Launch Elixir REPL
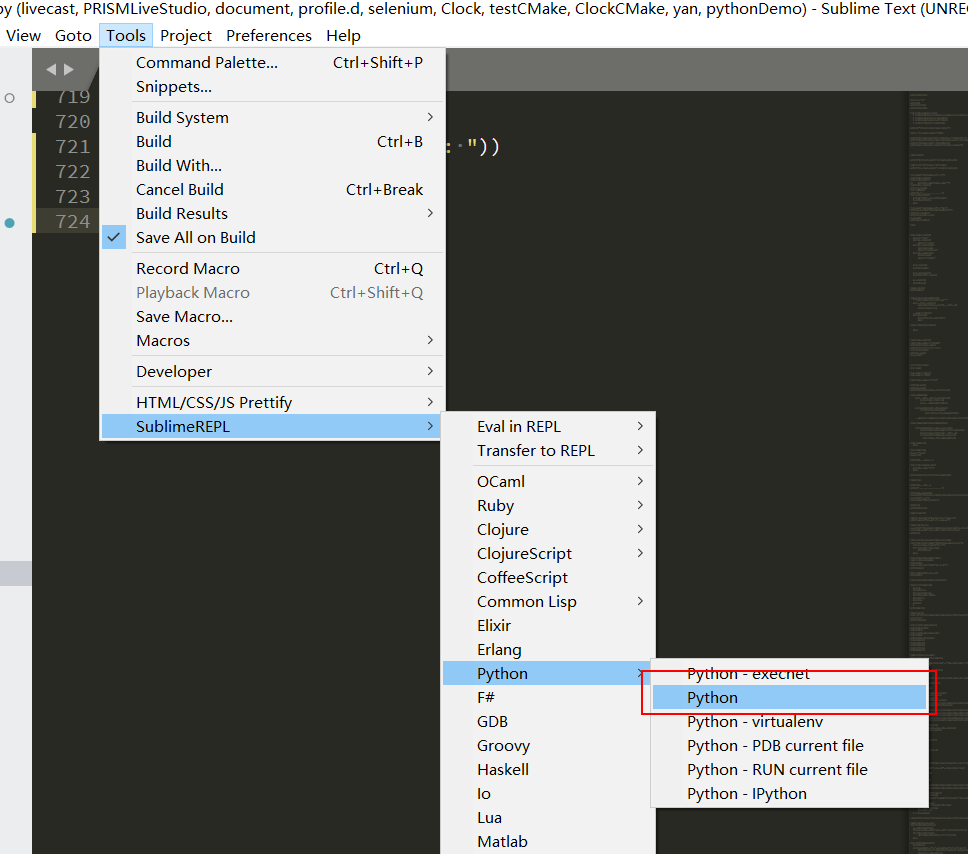Screen dimensions: 968x854 pos(548,626)
